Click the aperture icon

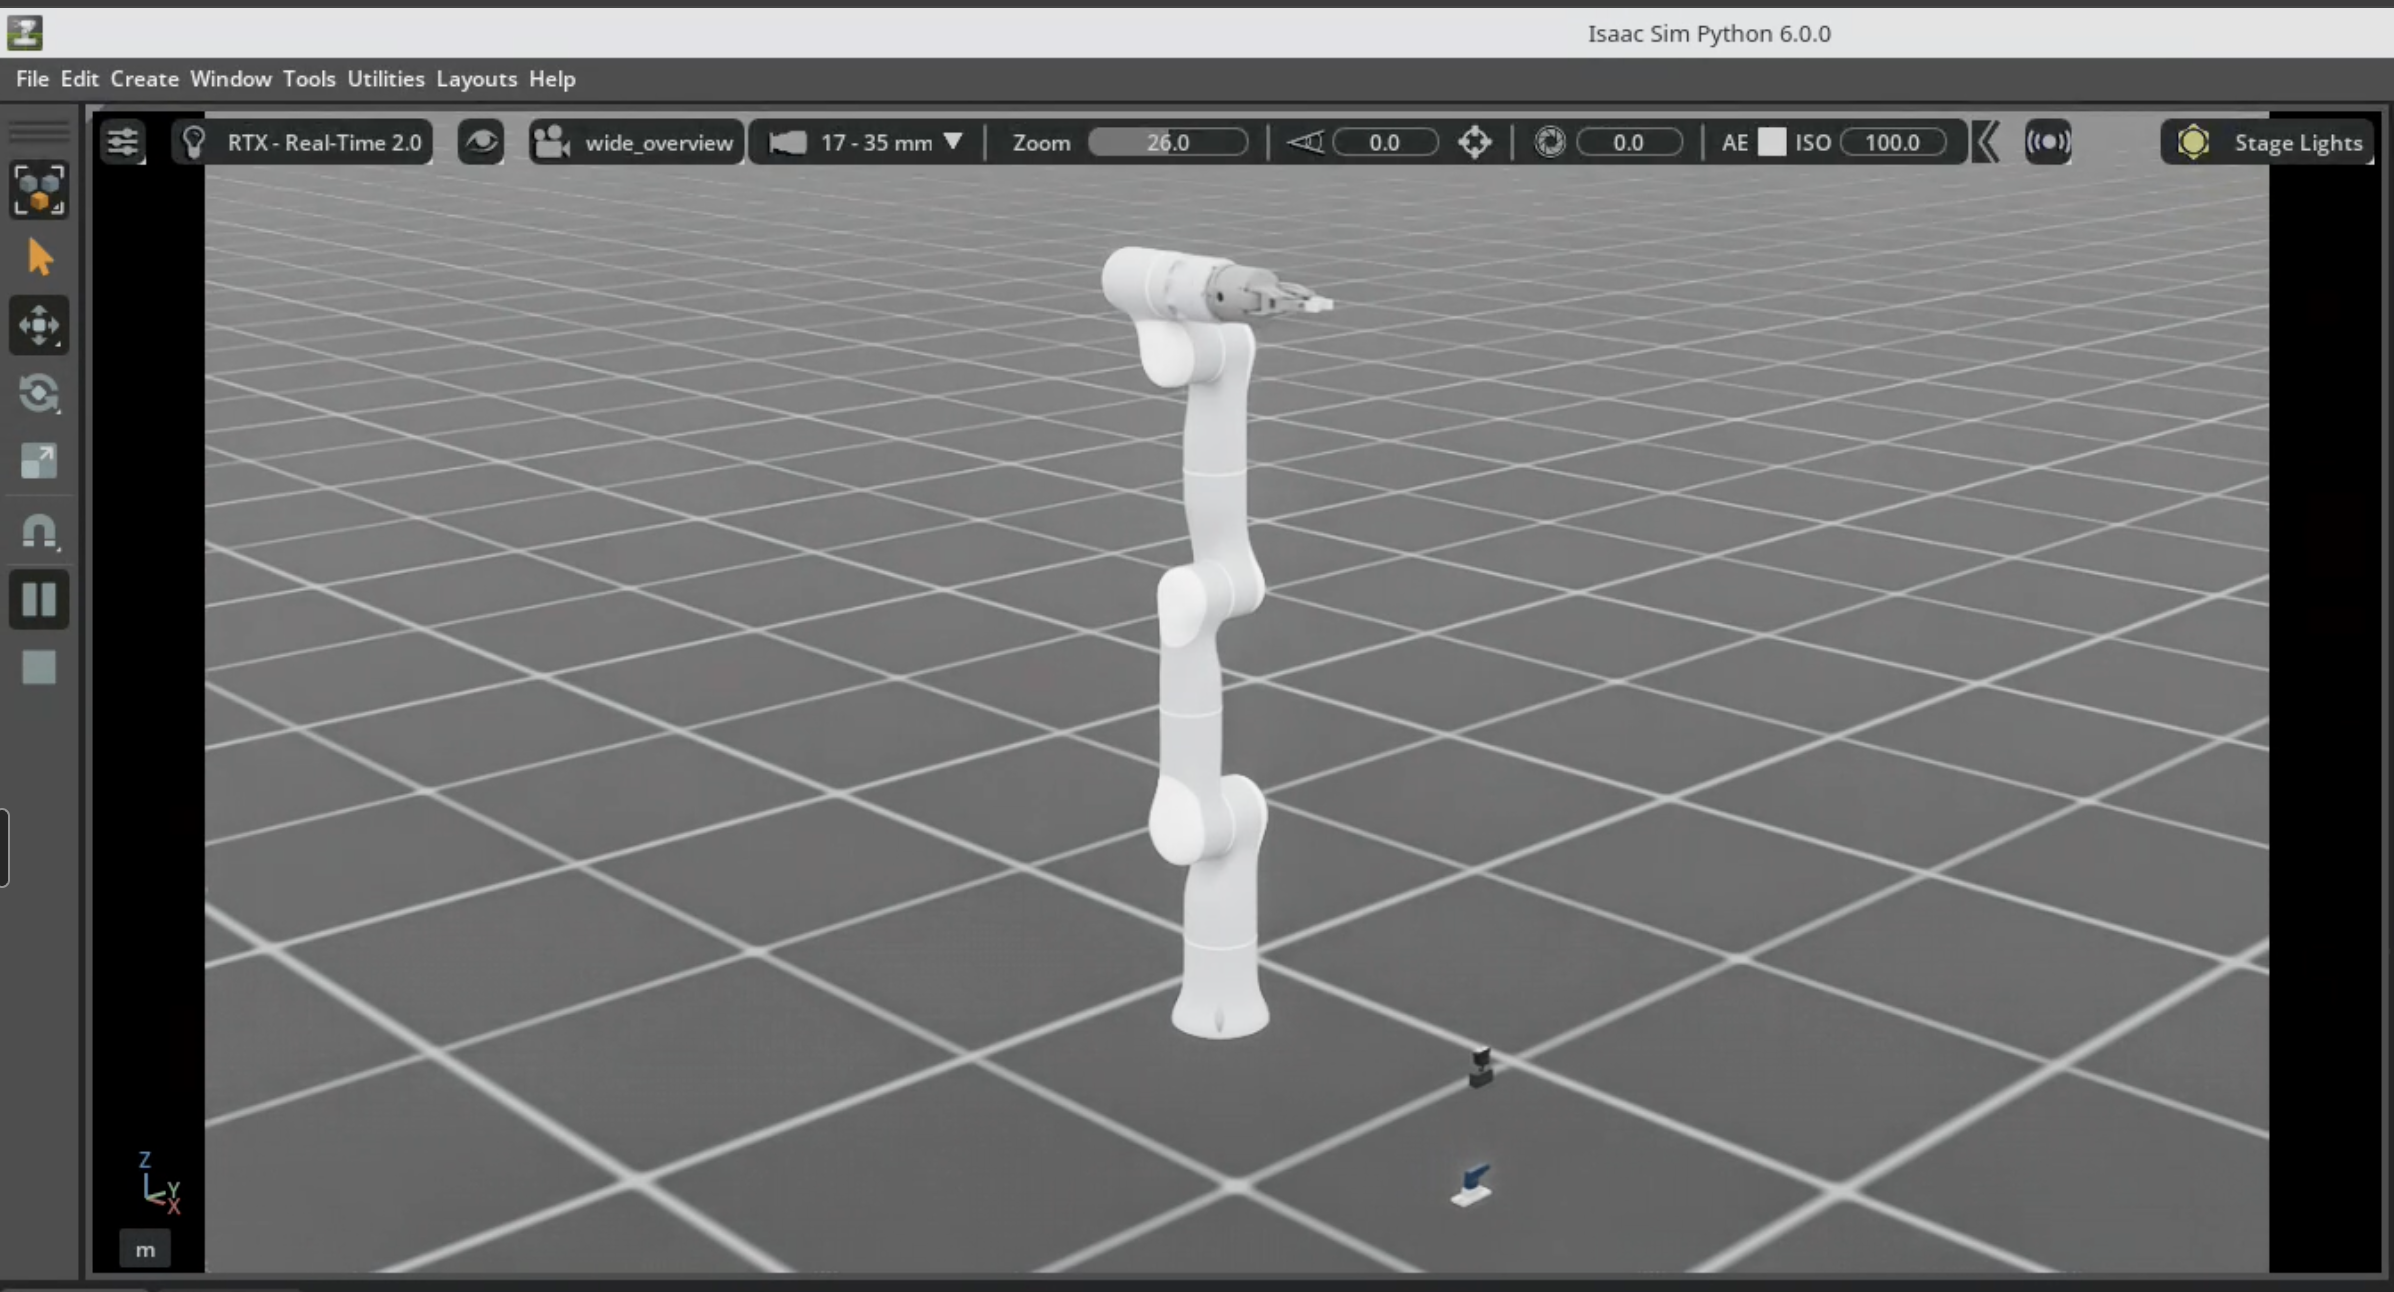tap(1550, 142)
